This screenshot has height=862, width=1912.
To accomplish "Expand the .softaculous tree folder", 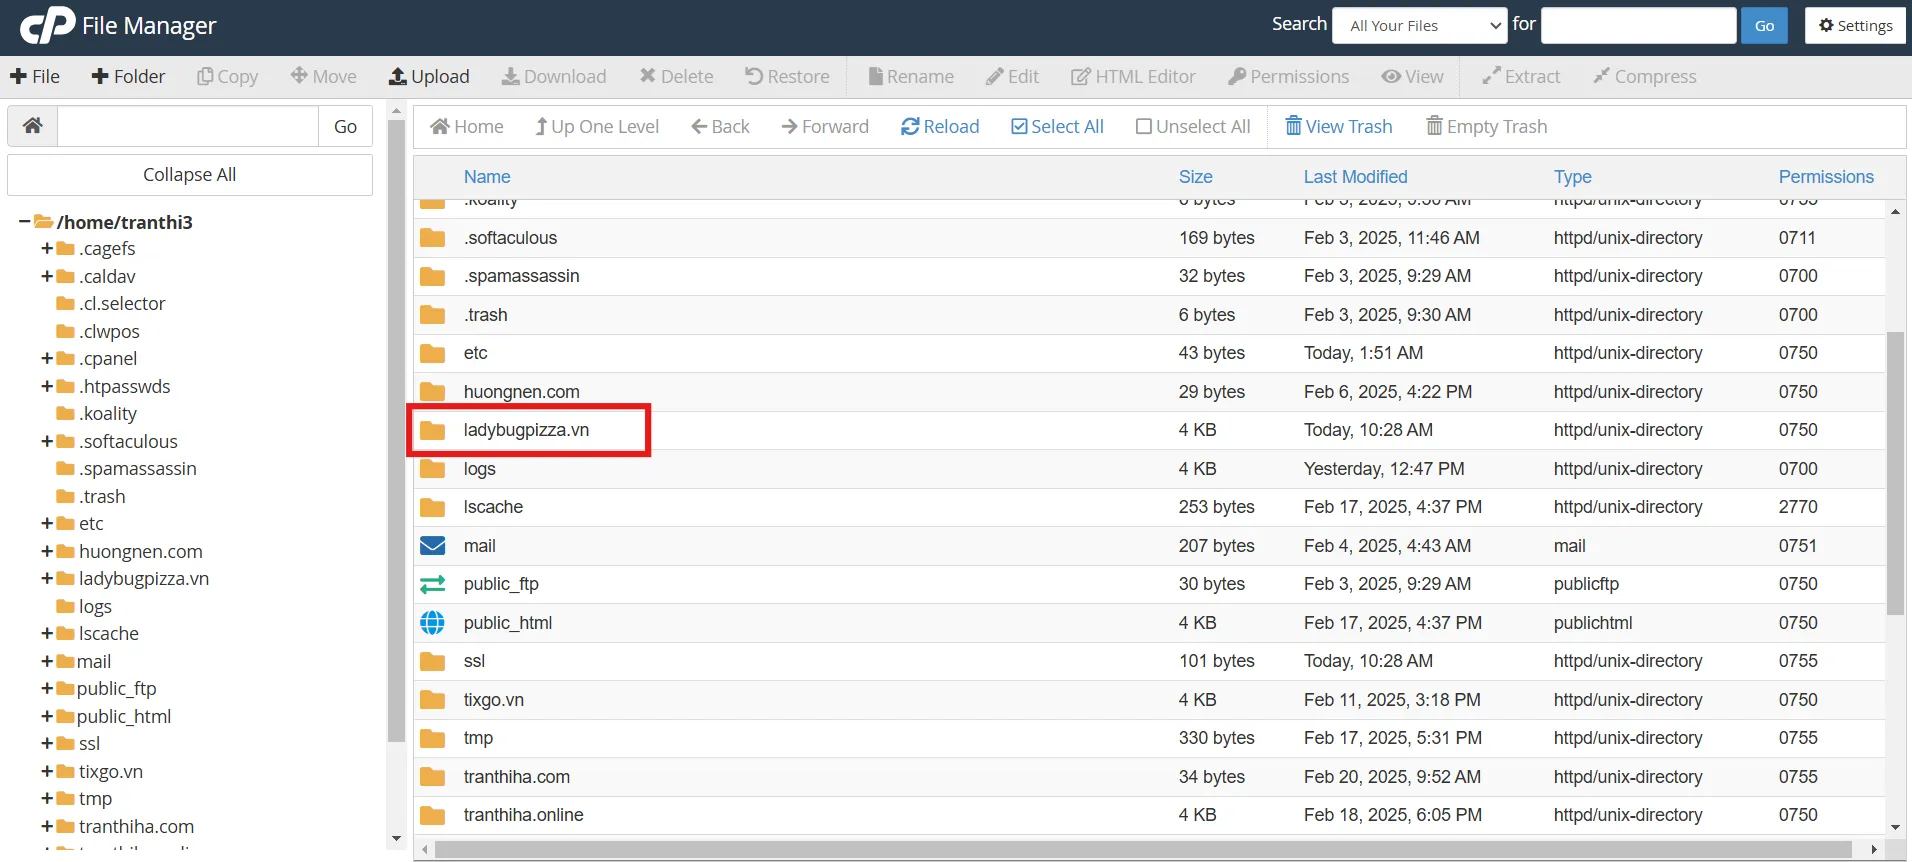I will click(x=47, y=441).
